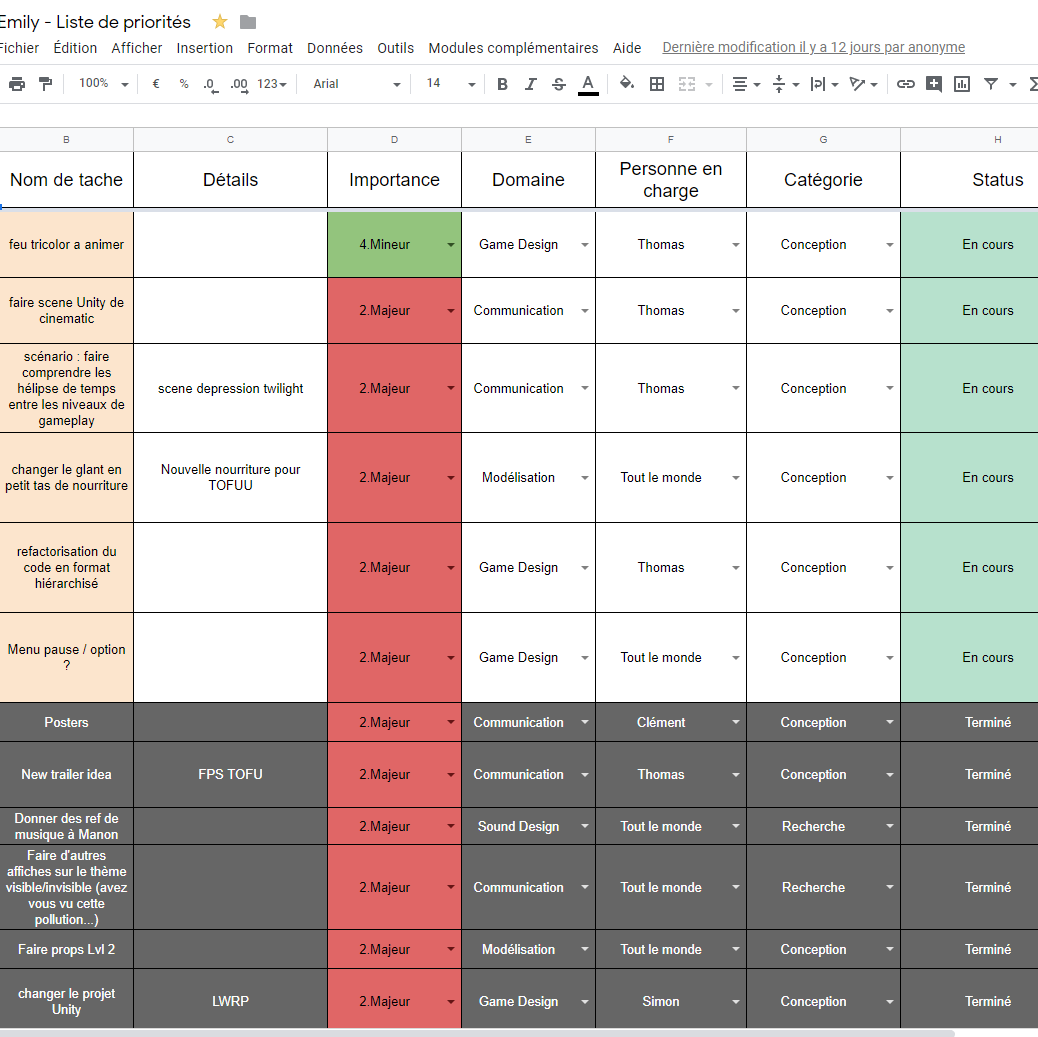Open the Arial font dropdown
The height and width of the screenshot is (1037, 1038).
click(x=356, y=84)
